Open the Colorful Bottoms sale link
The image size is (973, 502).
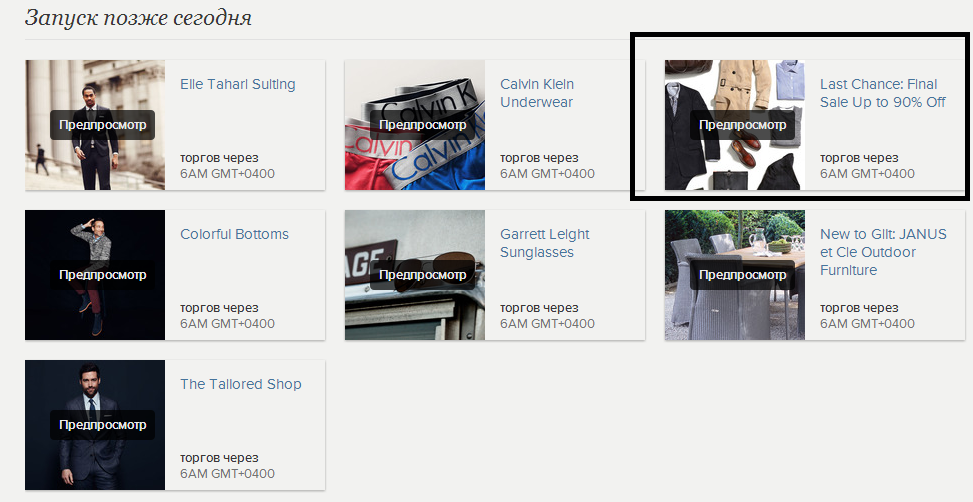[235, 235]
